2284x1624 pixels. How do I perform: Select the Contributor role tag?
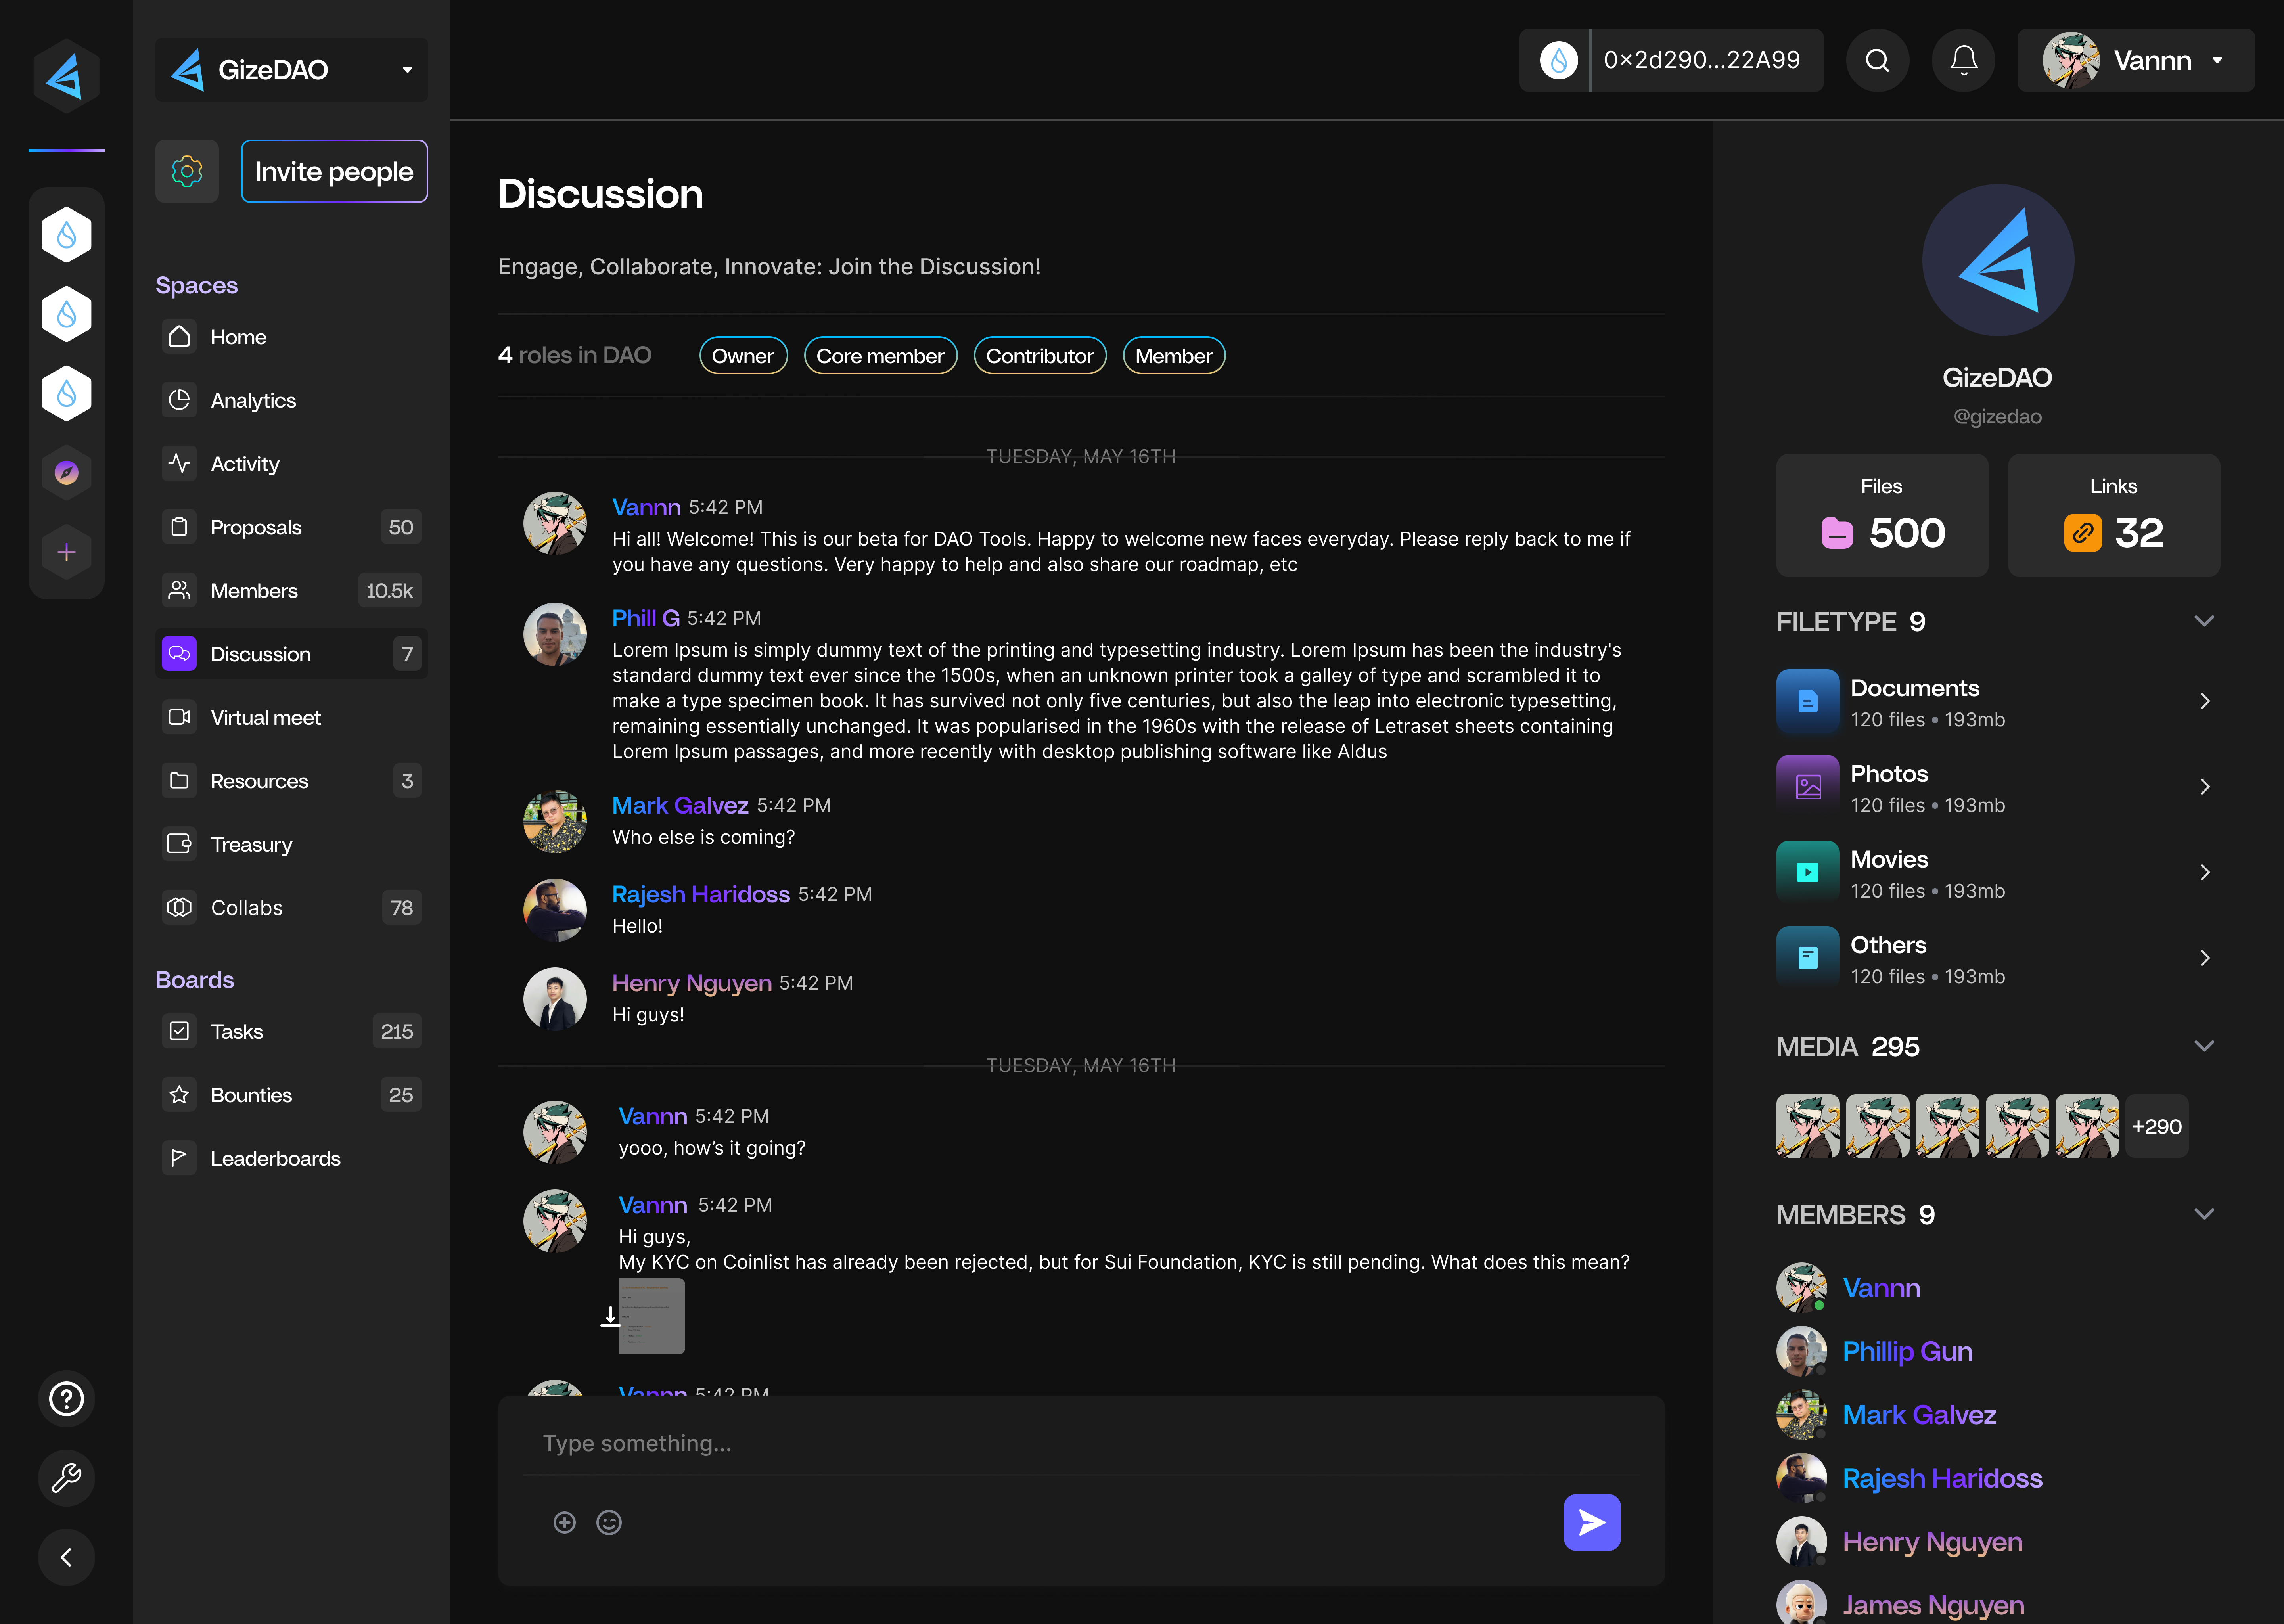(x=1040, y=356)
